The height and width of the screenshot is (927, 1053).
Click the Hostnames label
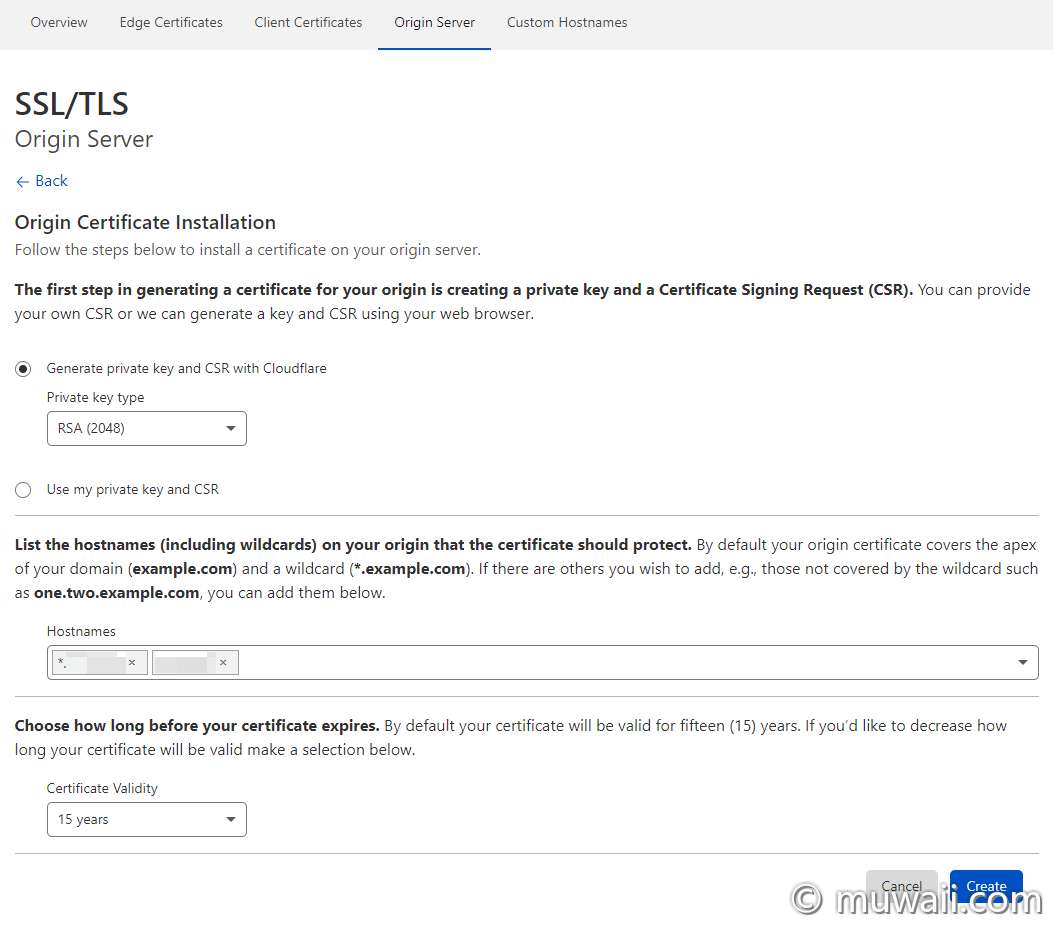coord(81,631)
